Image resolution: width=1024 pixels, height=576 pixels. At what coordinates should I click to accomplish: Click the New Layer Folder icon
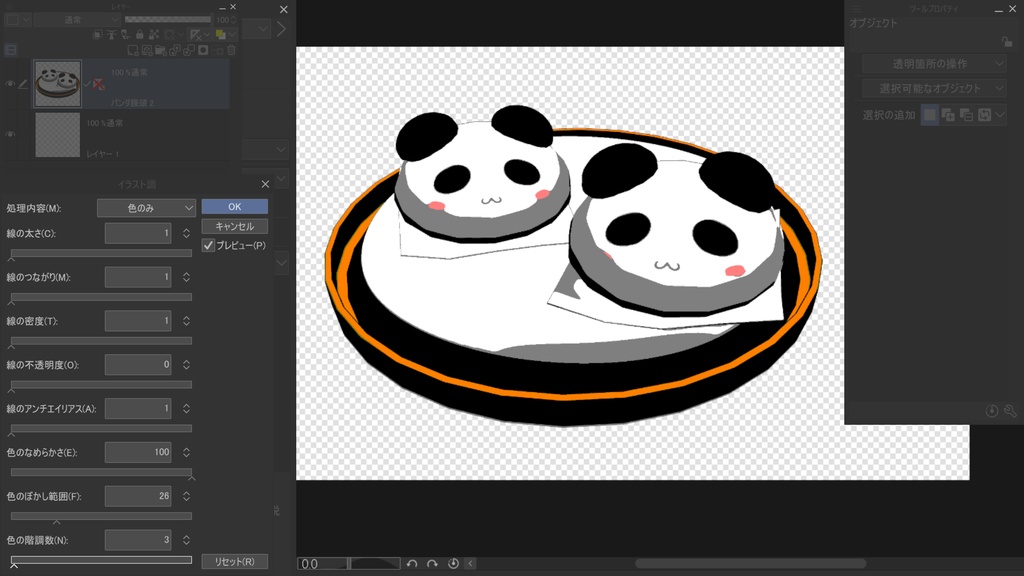tap(161, 50)
